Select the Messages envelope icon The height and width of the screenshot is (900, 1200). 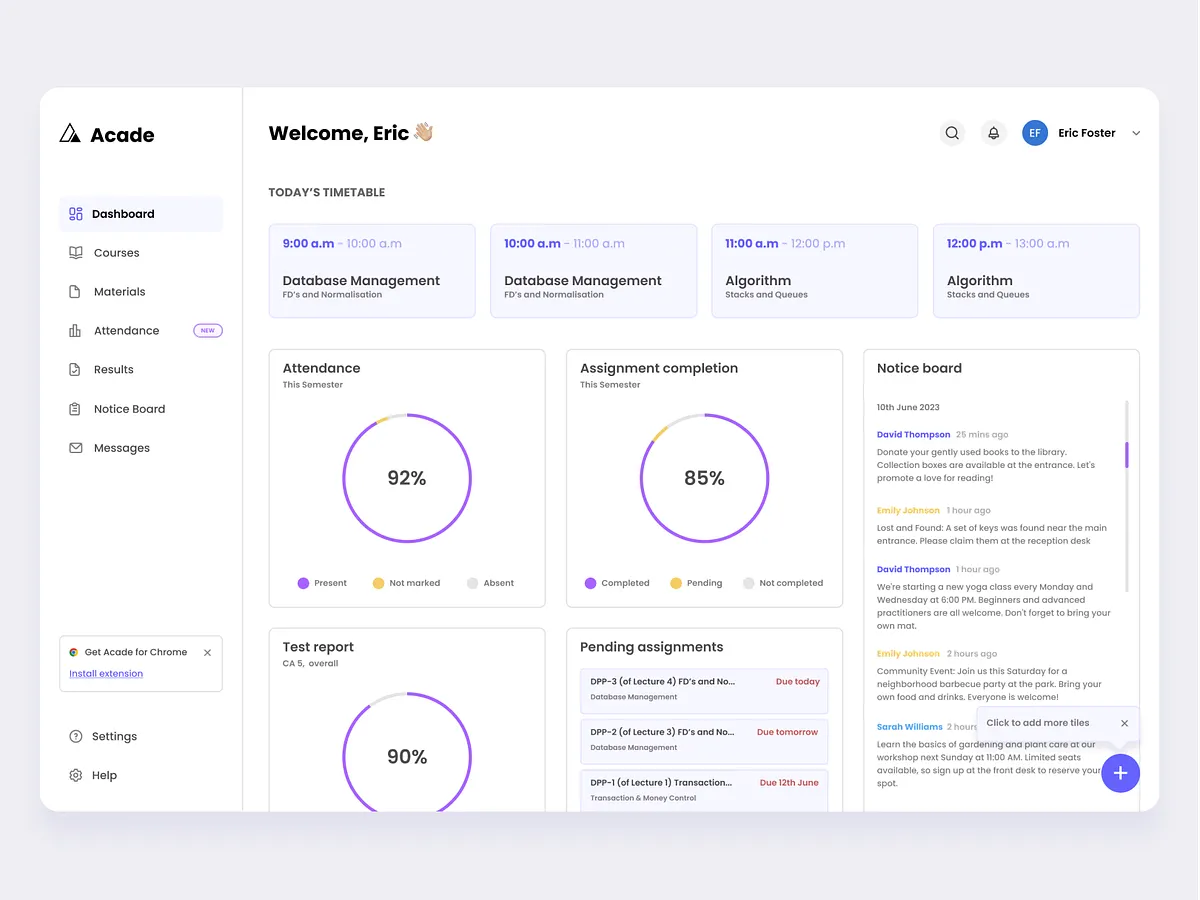tap(76, 447)
